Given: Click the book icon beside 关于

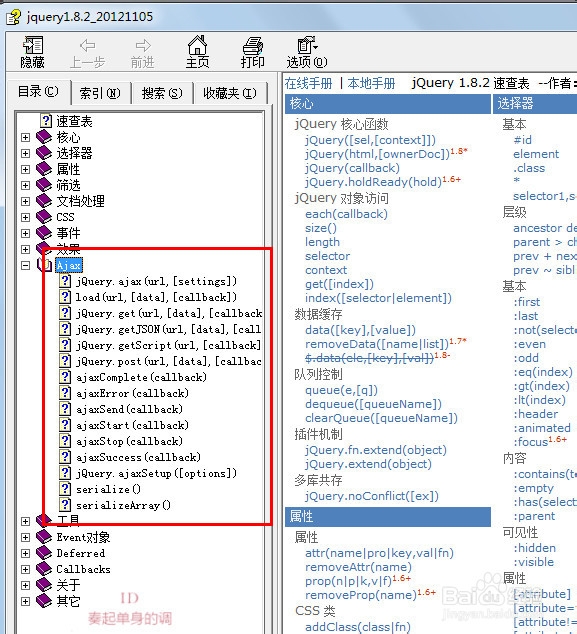Looking at the screenshot, I should (44, 585).
